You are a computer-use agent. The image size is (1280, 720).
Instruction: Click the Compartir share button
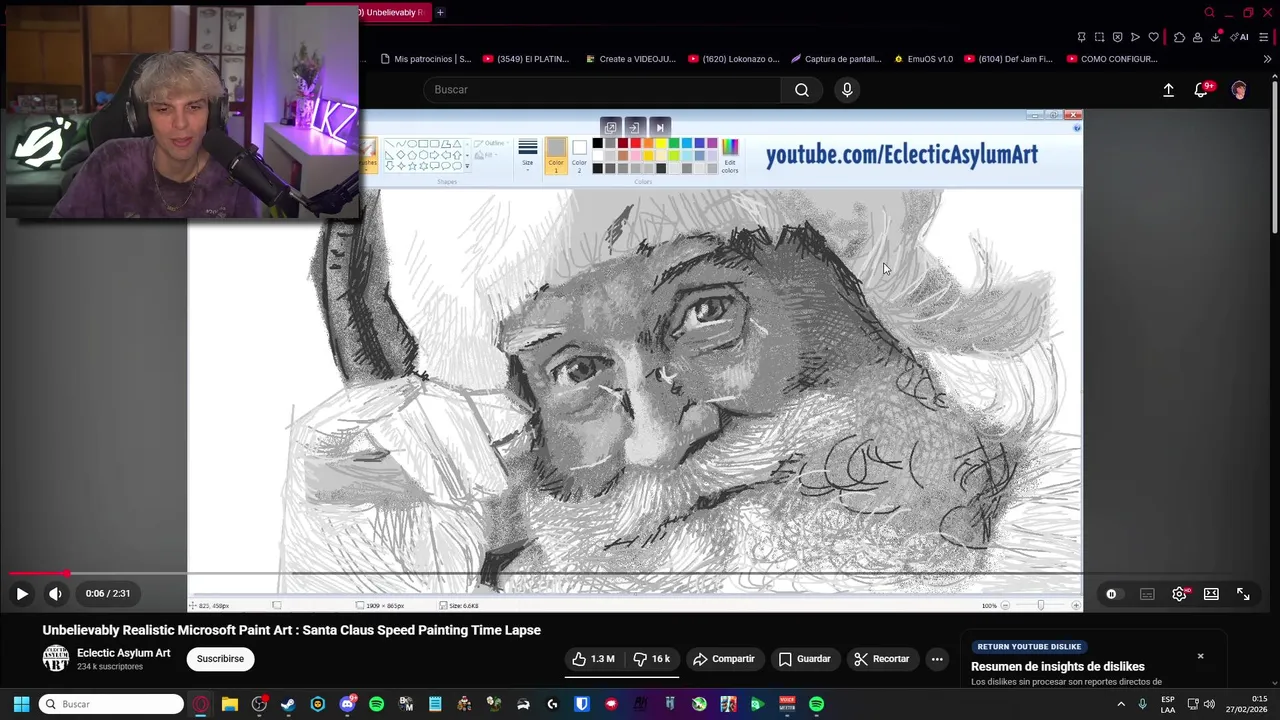tap(724, 659)
